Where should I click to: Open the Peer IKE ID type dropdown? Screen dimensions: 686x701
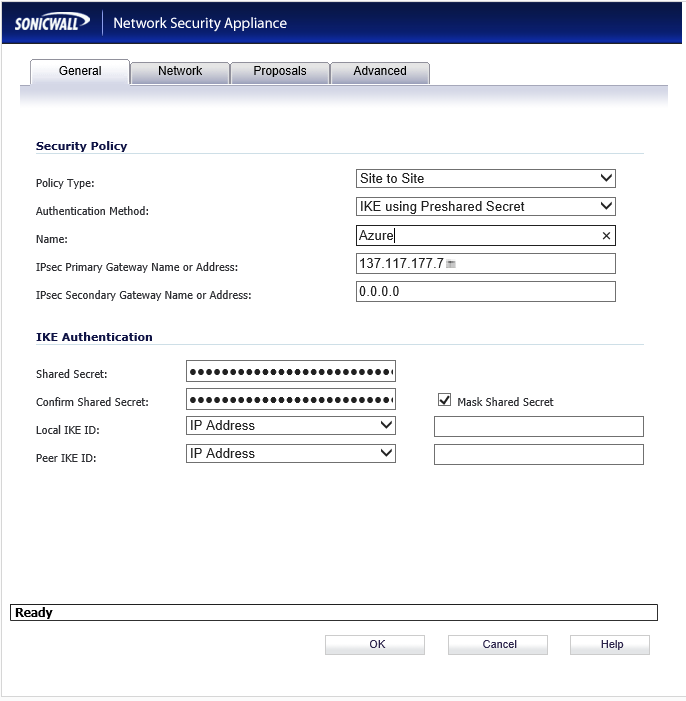[290, 454]
